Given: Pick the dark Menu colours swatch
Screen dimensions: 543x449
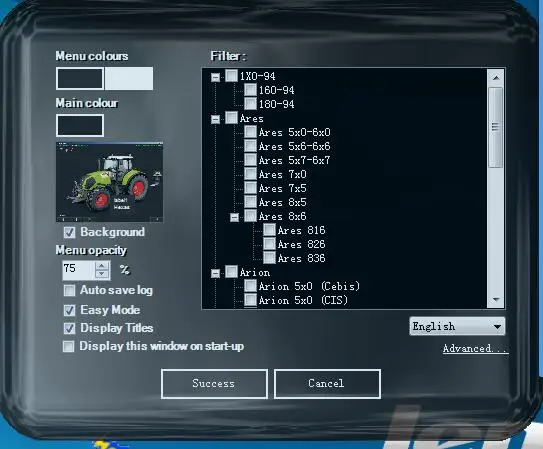Looking at the screenshot, I should pos(80,78).
